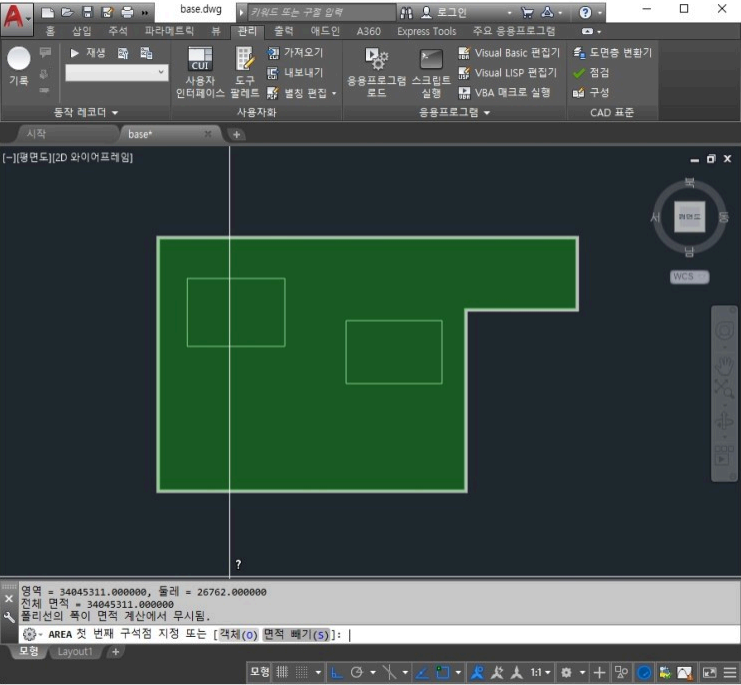Screen dimensions: 741x685
Task: Click the 로그인 sign-in button
Action: 444,13
